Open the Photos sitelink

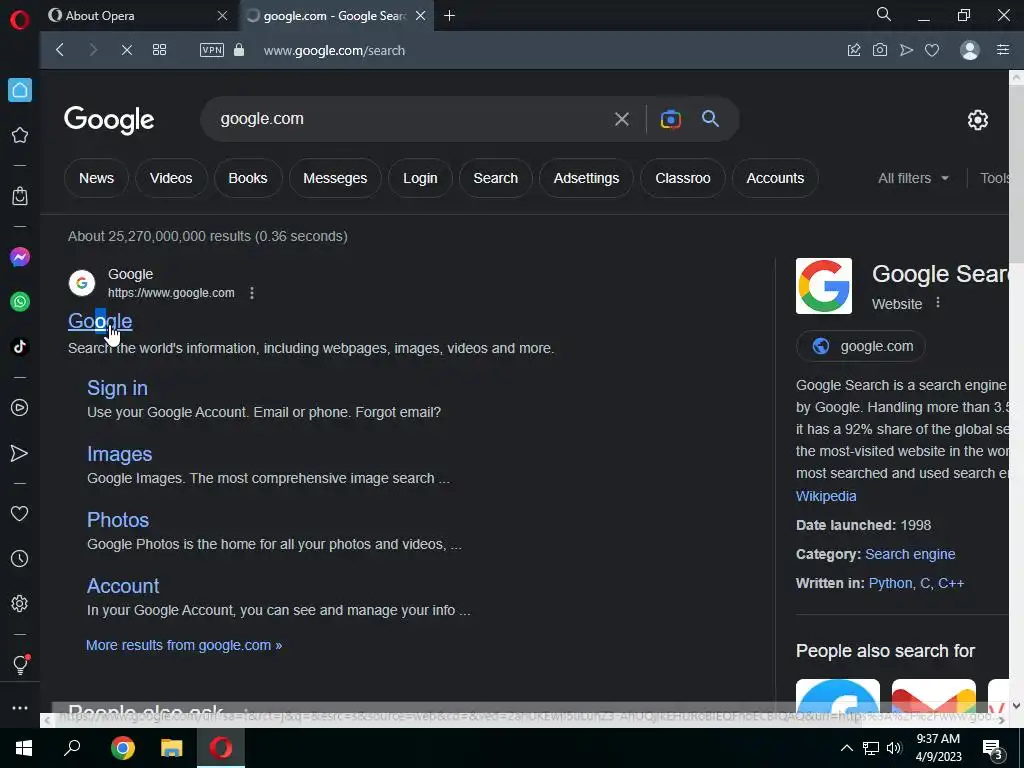pos(118,520)
